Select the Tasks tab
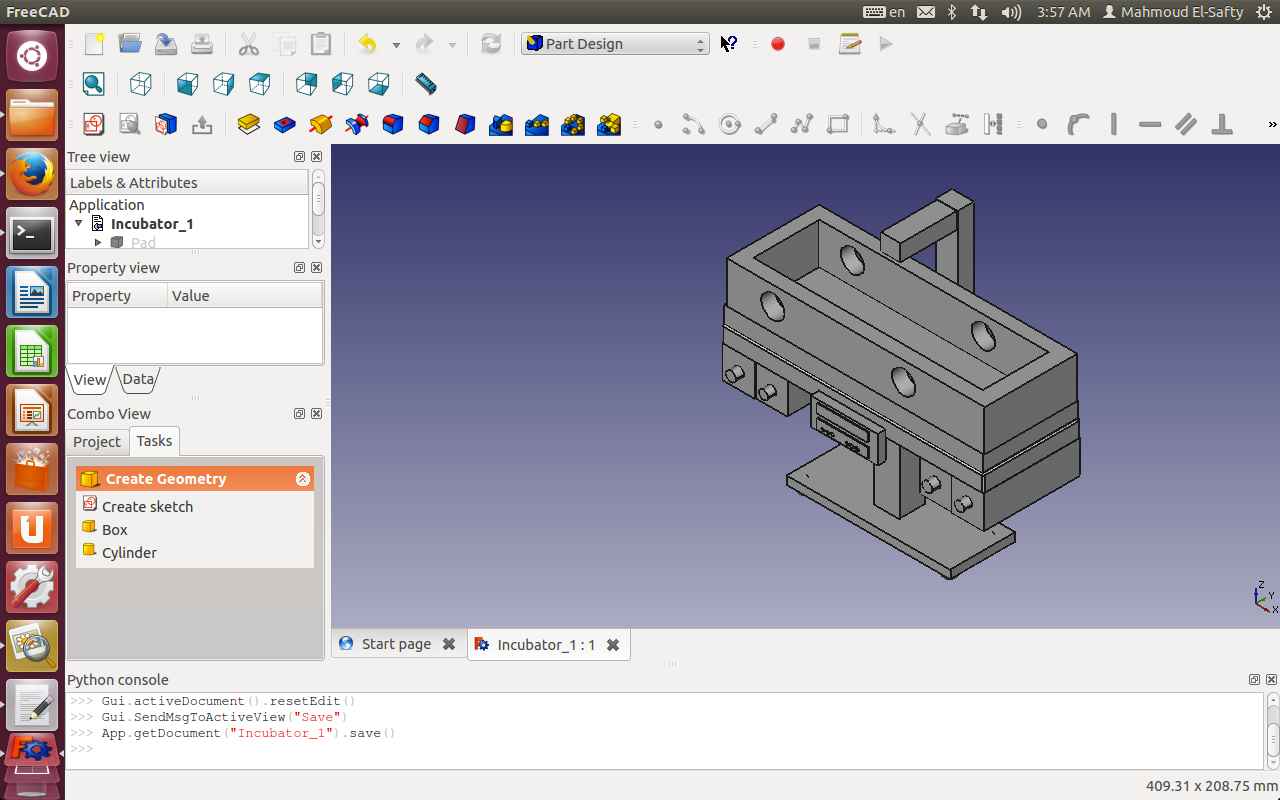 coord(154,440)
